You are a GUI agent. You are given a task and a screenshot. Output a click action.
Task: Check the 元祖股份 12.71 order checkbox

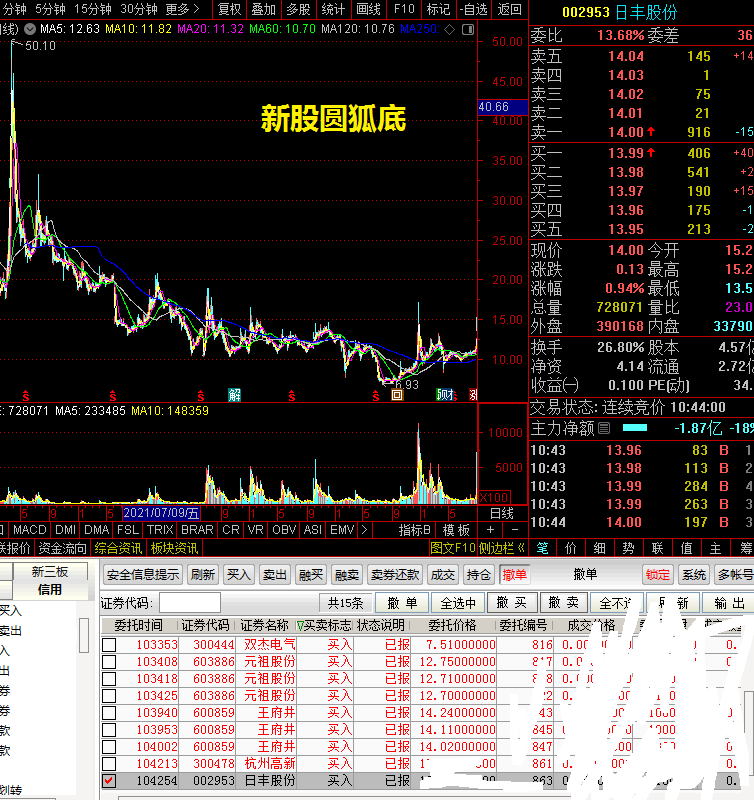tap(109, 679)
